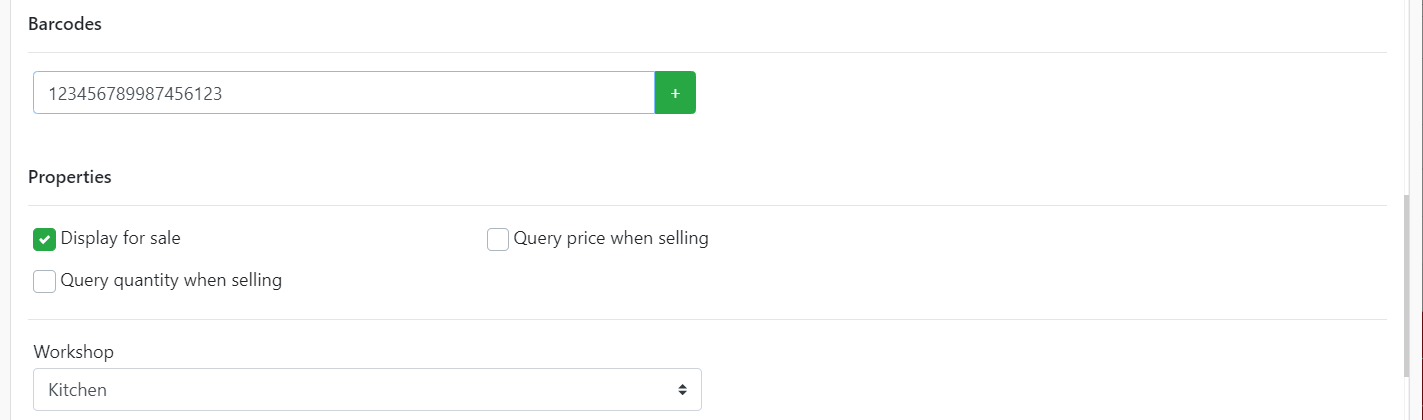Uncheck the Display for sale checkbox
1423x420 pixels.
44,240
